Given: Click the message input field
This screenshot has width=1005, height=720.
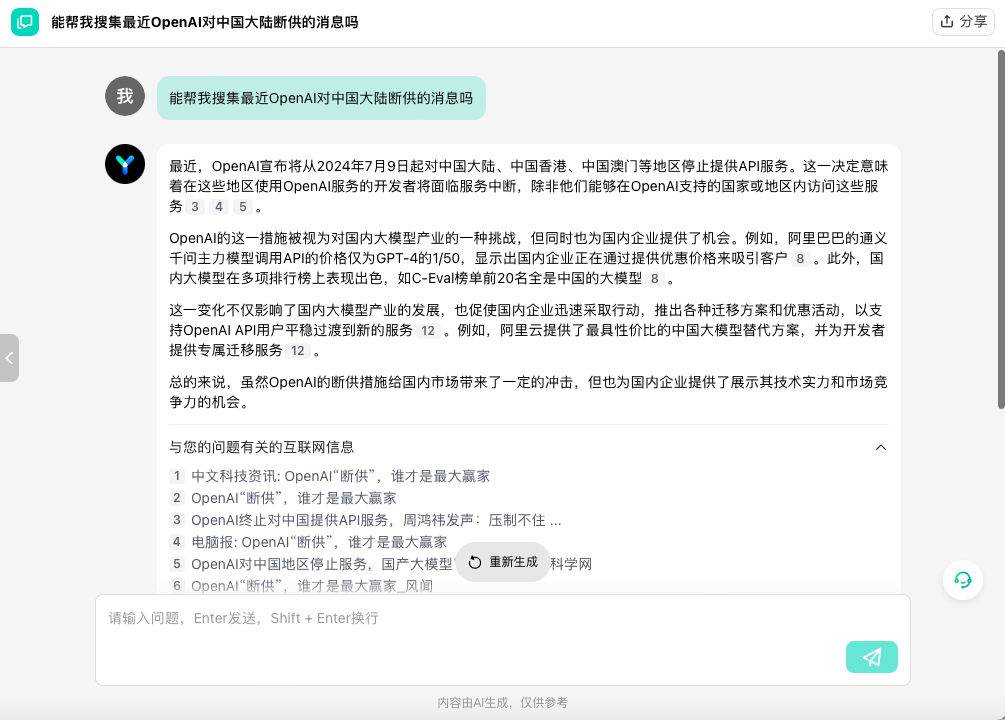Looking at the screenshot, I should click(502, 640).
